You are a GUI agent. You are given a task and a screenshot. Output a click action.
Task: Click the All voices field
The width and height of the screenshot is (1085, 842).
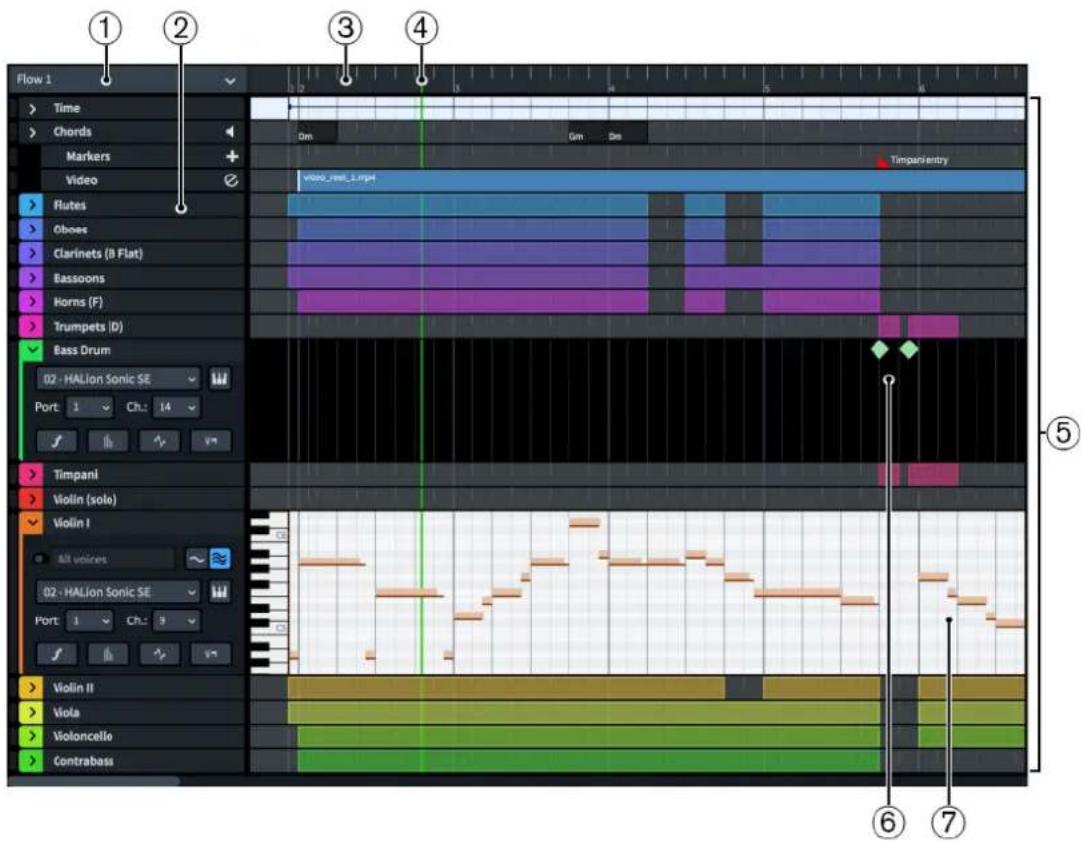click(x=111, y=559)
